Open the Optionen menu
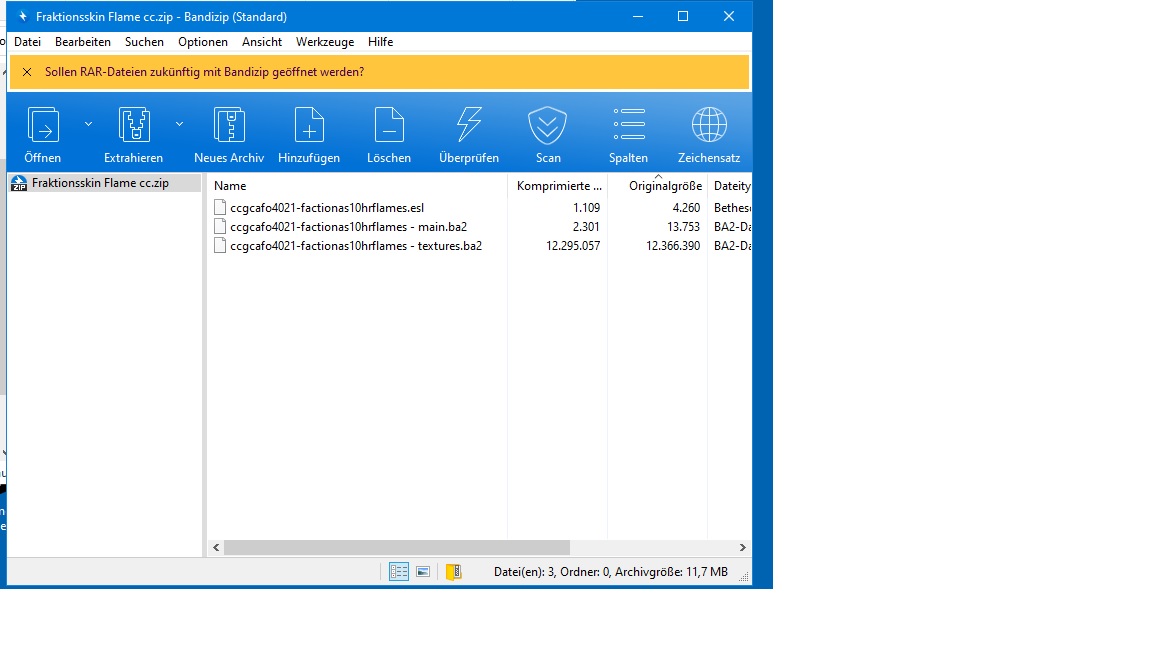This screenshot has height=648, width=1152. tap(203, 42)
